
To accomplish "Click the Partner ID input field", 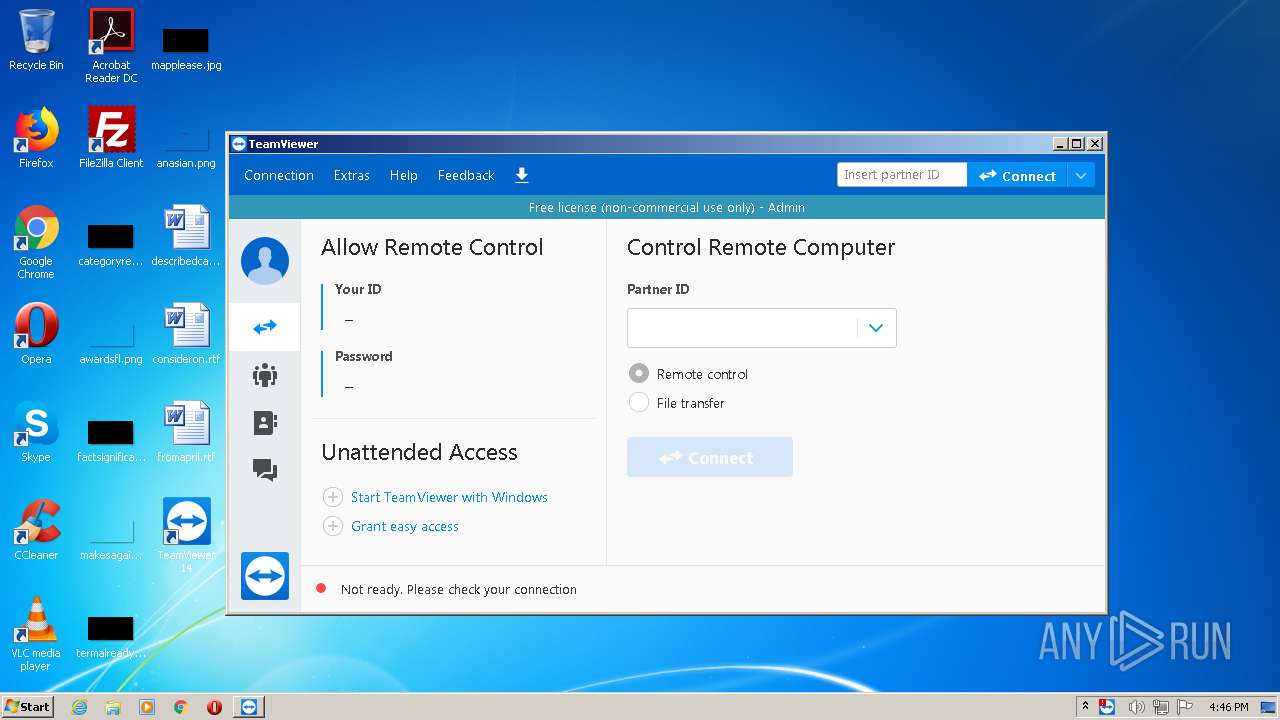I will pyautogui.click(x=742, y=328).
